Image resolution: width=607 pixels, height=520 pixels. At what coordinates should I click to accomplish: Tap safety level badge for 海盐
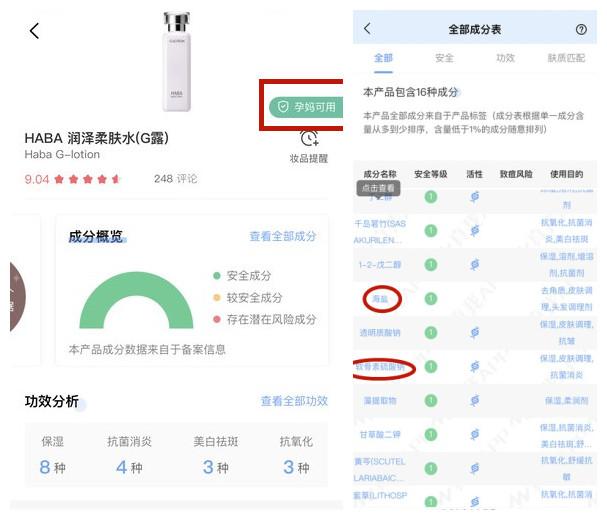pos(430,299)
